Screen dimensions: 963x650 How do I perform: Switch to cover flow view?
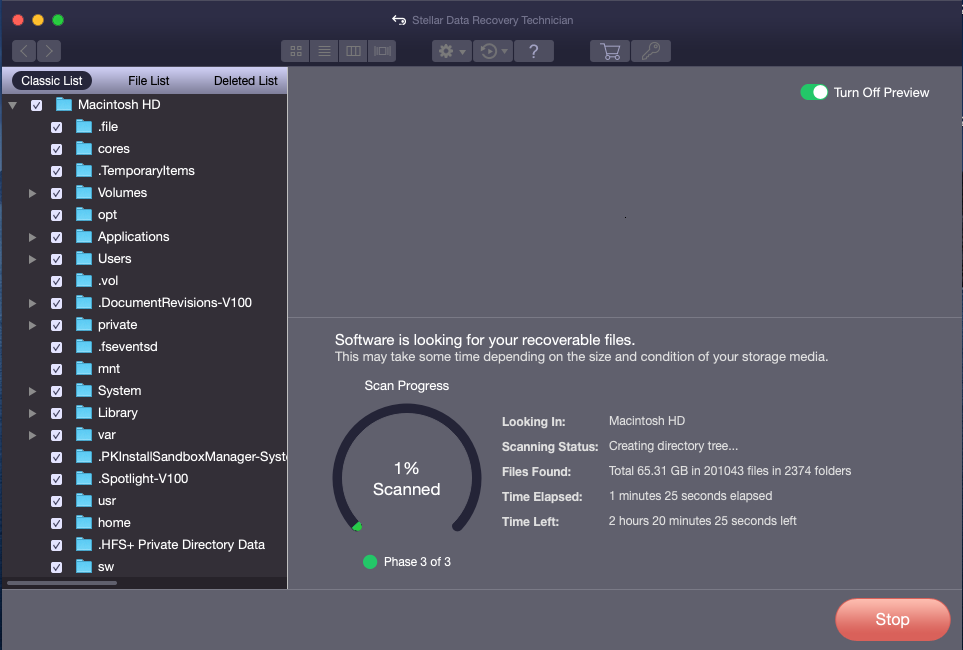pos(382,51)
